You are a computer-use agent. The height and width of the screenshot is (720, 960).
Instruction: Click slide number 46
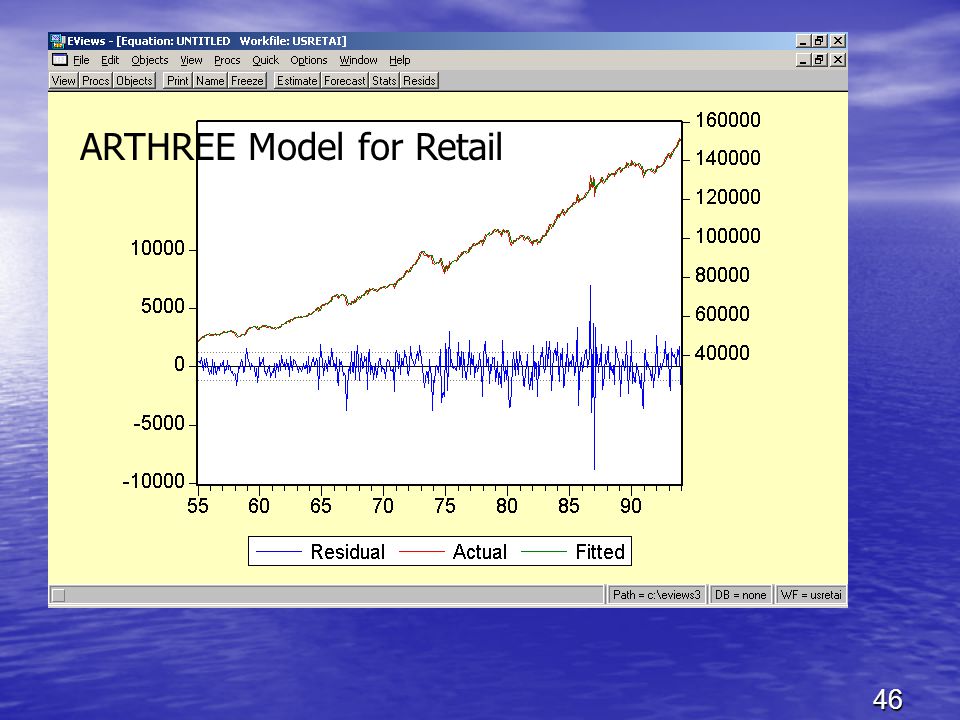point(888,699)
